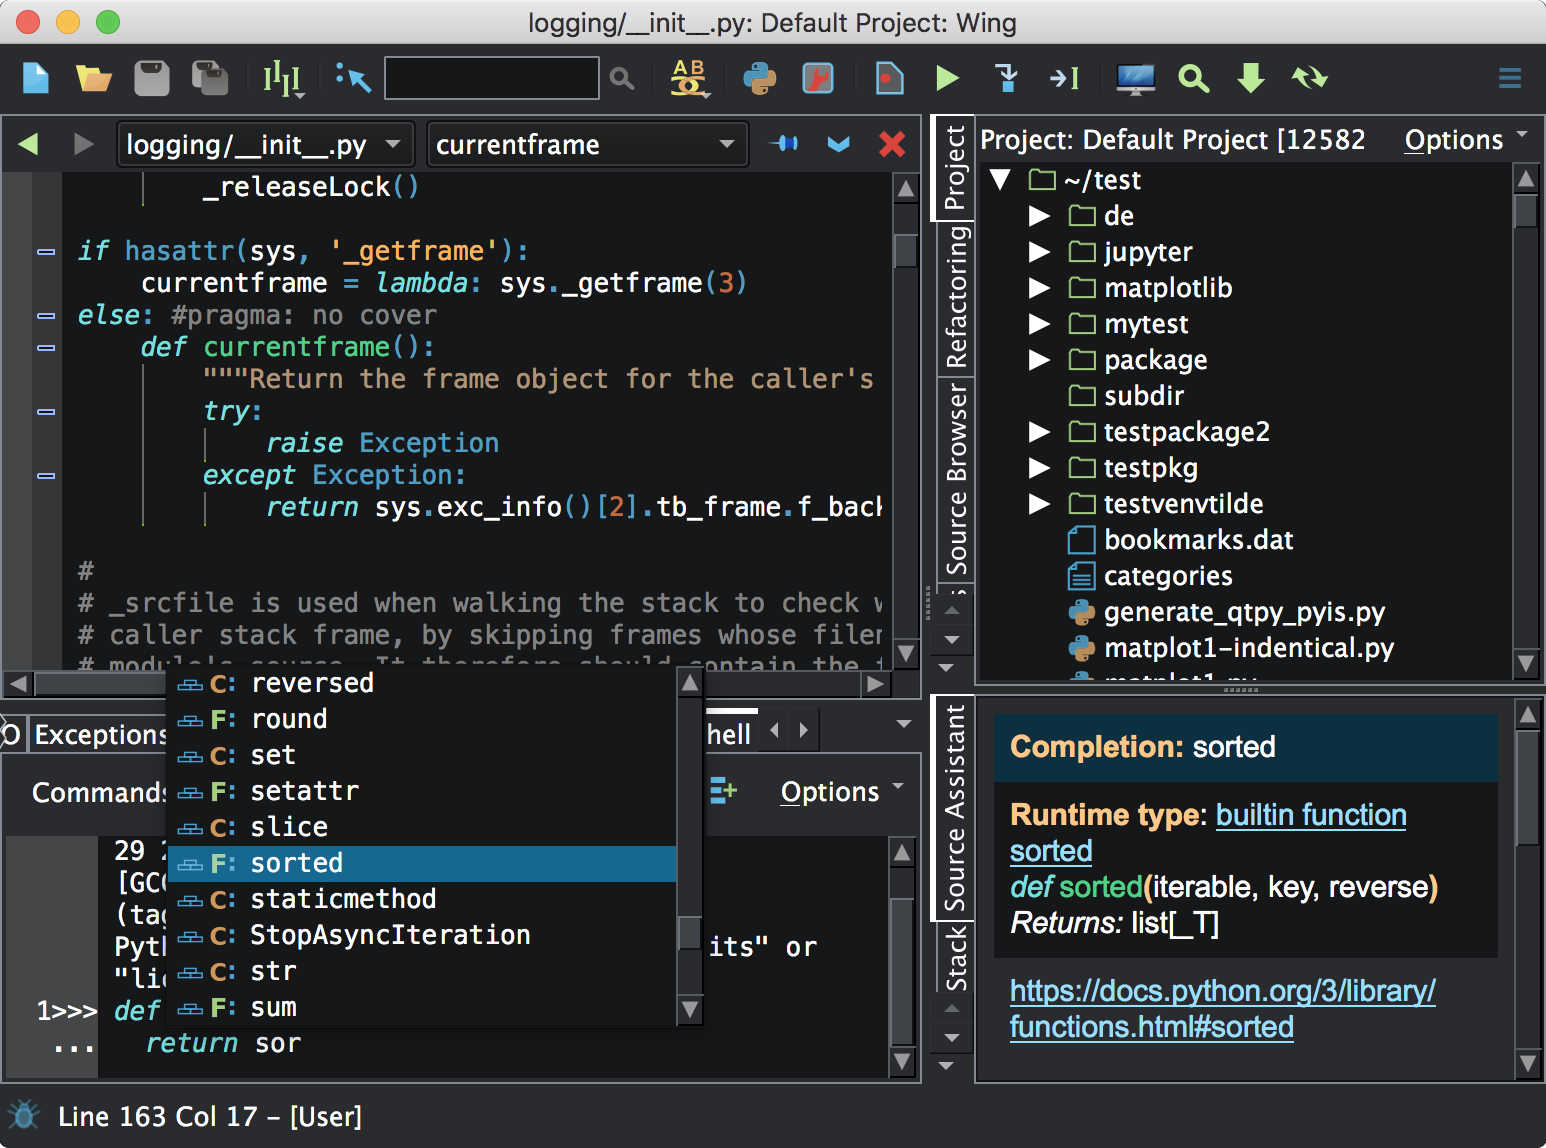The height and width of the screenshot is (1148, 1546).
Task: Collapse the 'if hasattr' code fold marker
Action: 46,252
